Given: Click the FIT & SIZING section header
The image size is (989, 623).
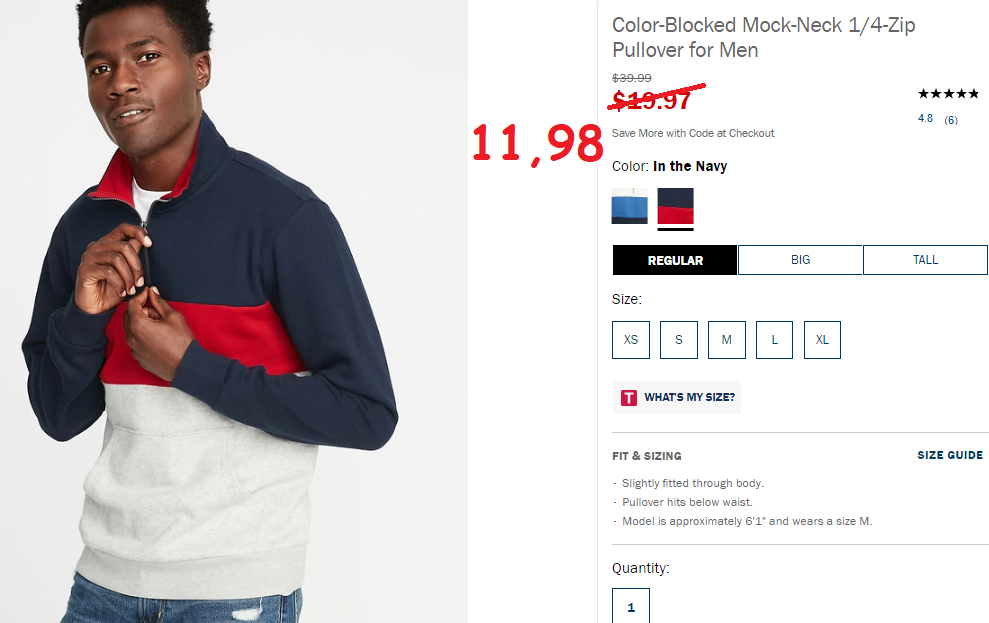Looking at the screenshot, I should pos(647,456).
